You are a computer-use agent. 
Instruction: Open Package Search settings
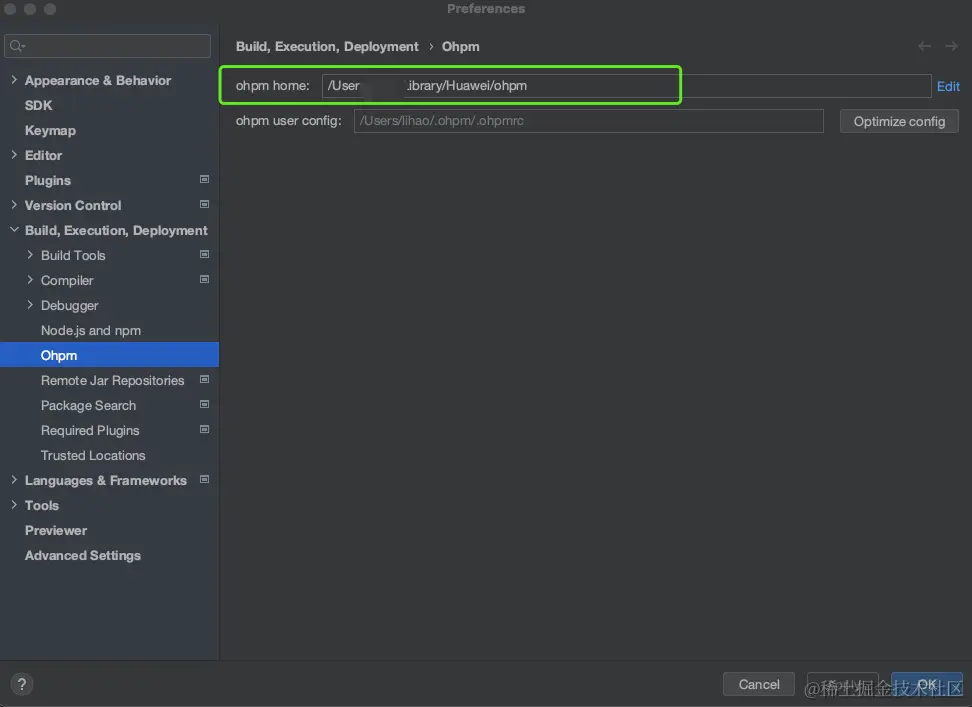[88, 405]
